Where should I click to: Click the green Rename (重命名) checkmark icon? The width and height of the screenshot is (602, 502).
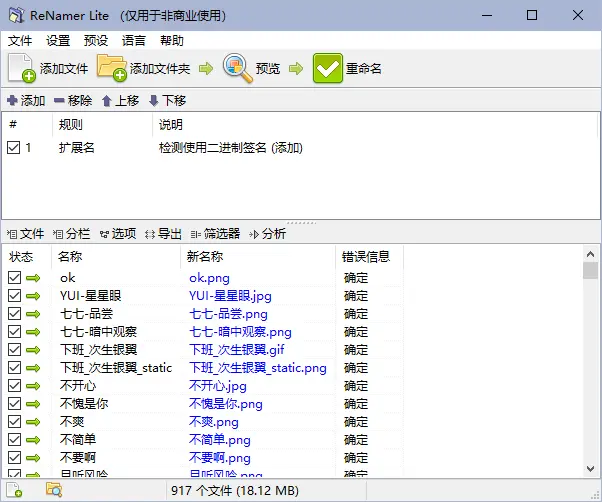coord(327,68)
